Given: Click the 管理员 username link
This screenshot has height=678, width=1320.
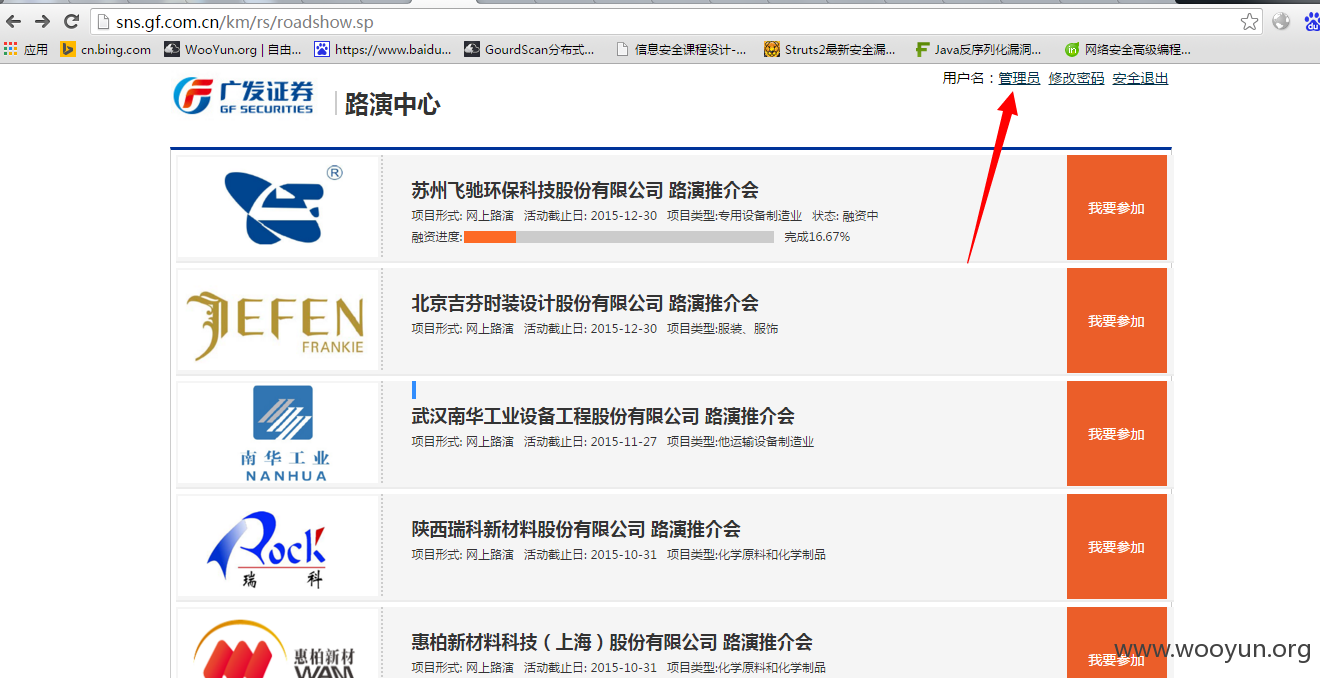Looking at the screenshot, I should [x=1019, y=78].
